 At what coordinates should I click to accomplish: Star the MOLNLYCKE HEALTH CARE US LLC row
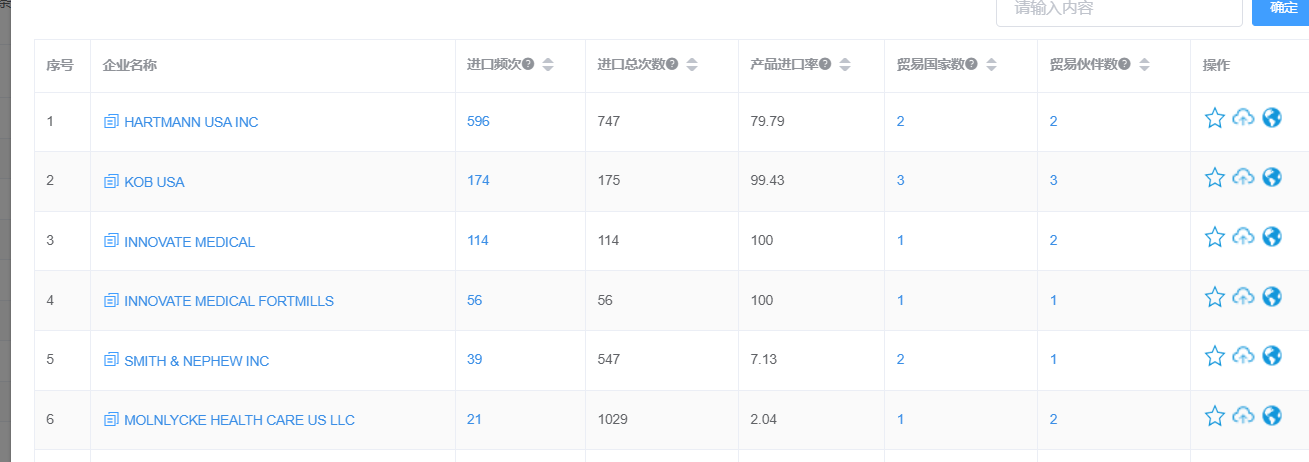[x=1214, y=416]
